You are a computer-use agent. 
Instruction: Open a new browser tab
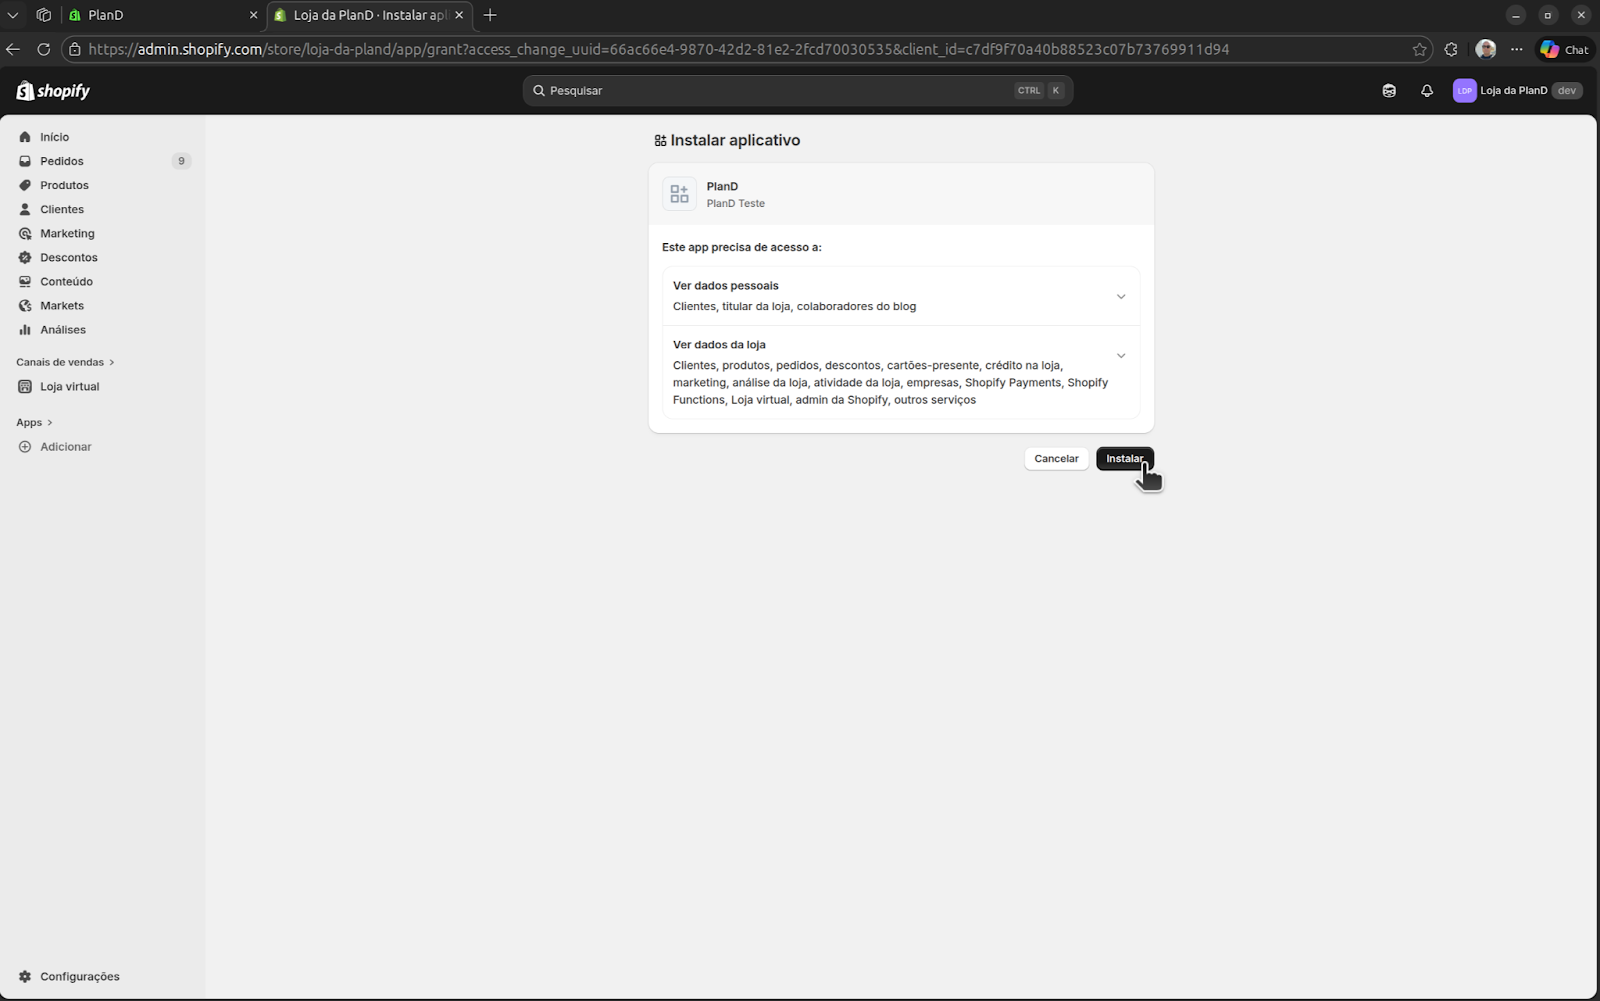pyautogui.click(x=490, y=15)
